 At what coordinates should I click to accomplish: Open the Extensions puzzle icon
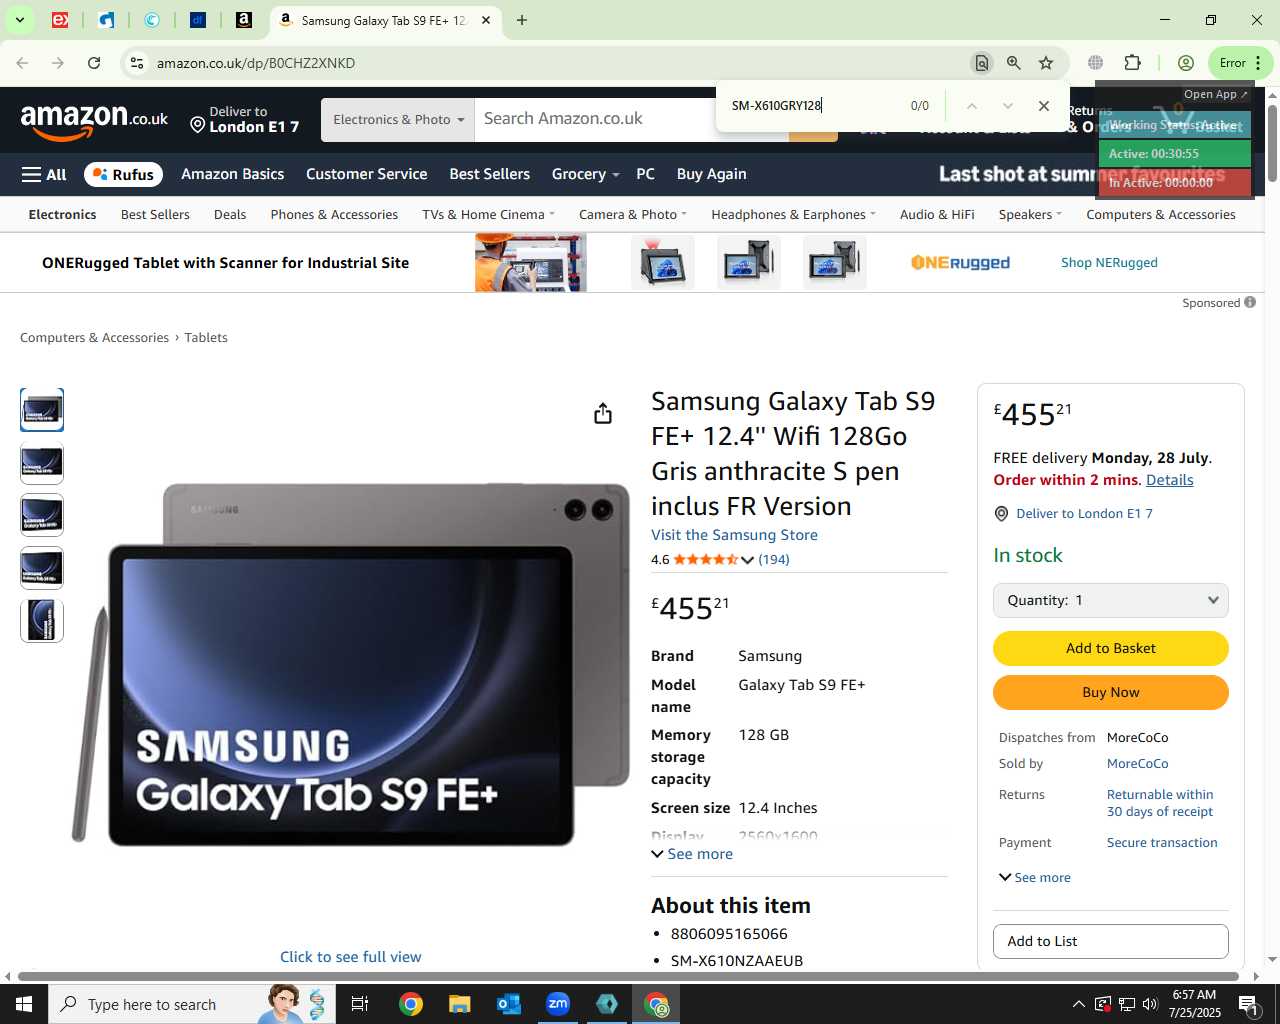click(1133, 63)
